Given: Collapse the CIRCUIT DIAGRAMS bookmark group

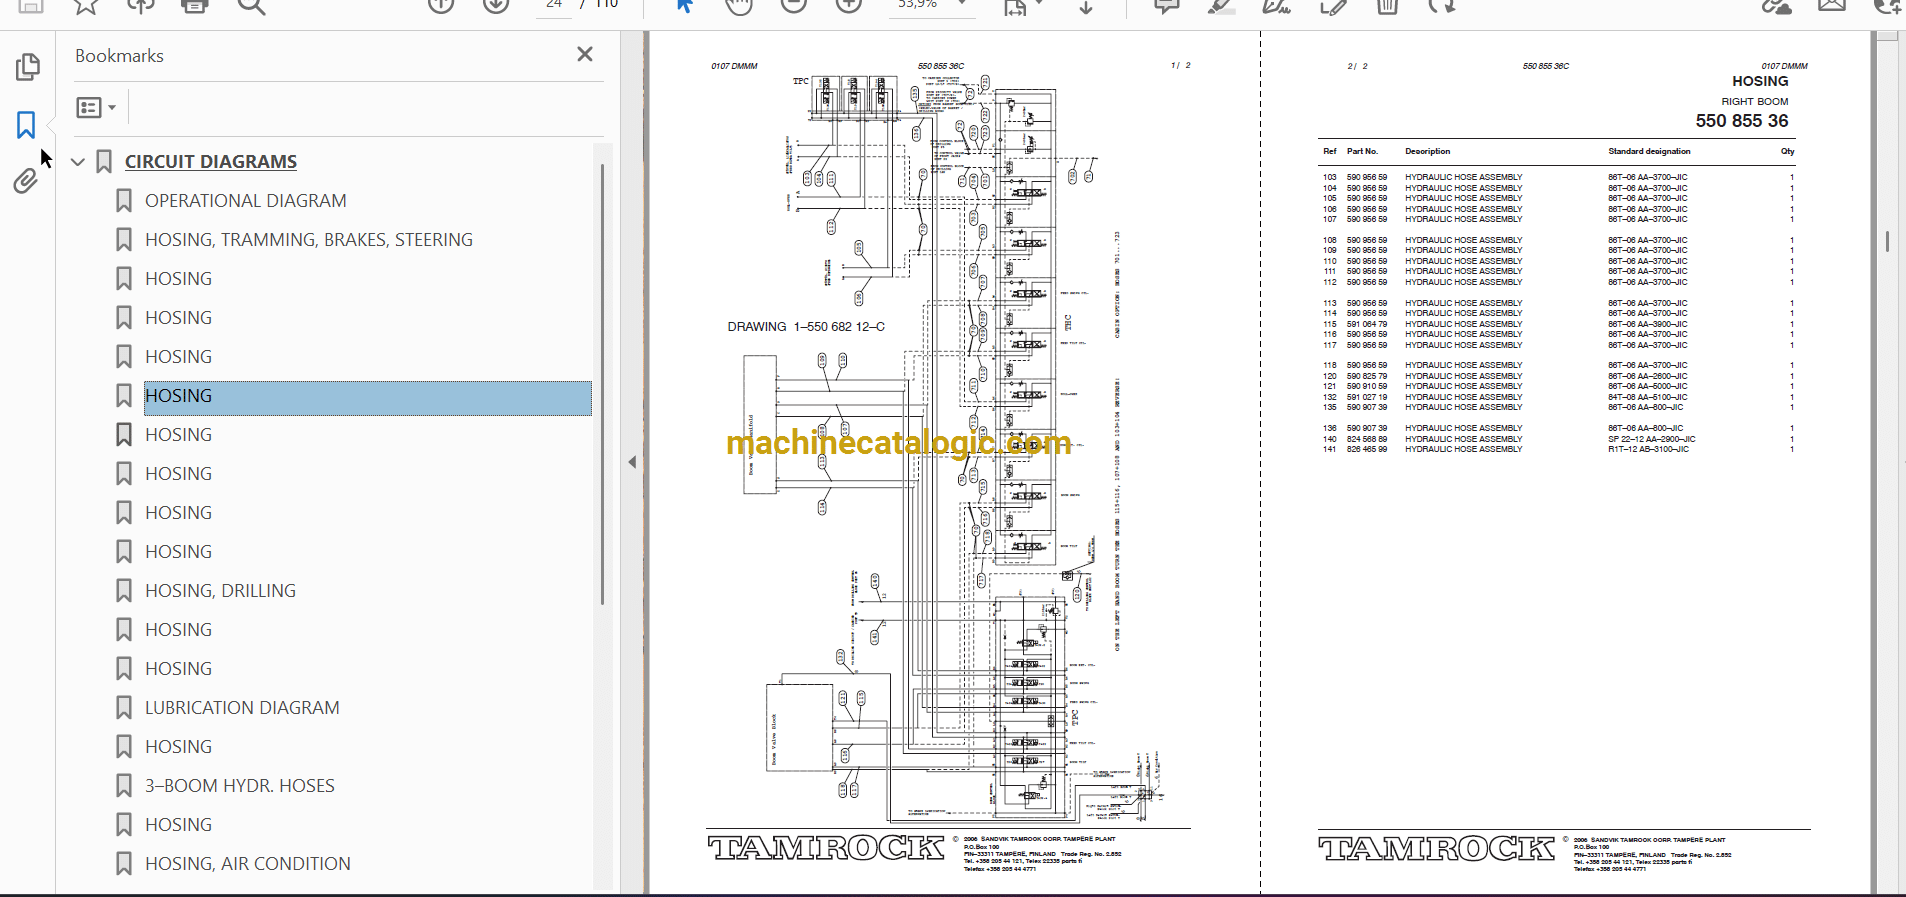Looking at the screenshot, I should coord(78,162).
